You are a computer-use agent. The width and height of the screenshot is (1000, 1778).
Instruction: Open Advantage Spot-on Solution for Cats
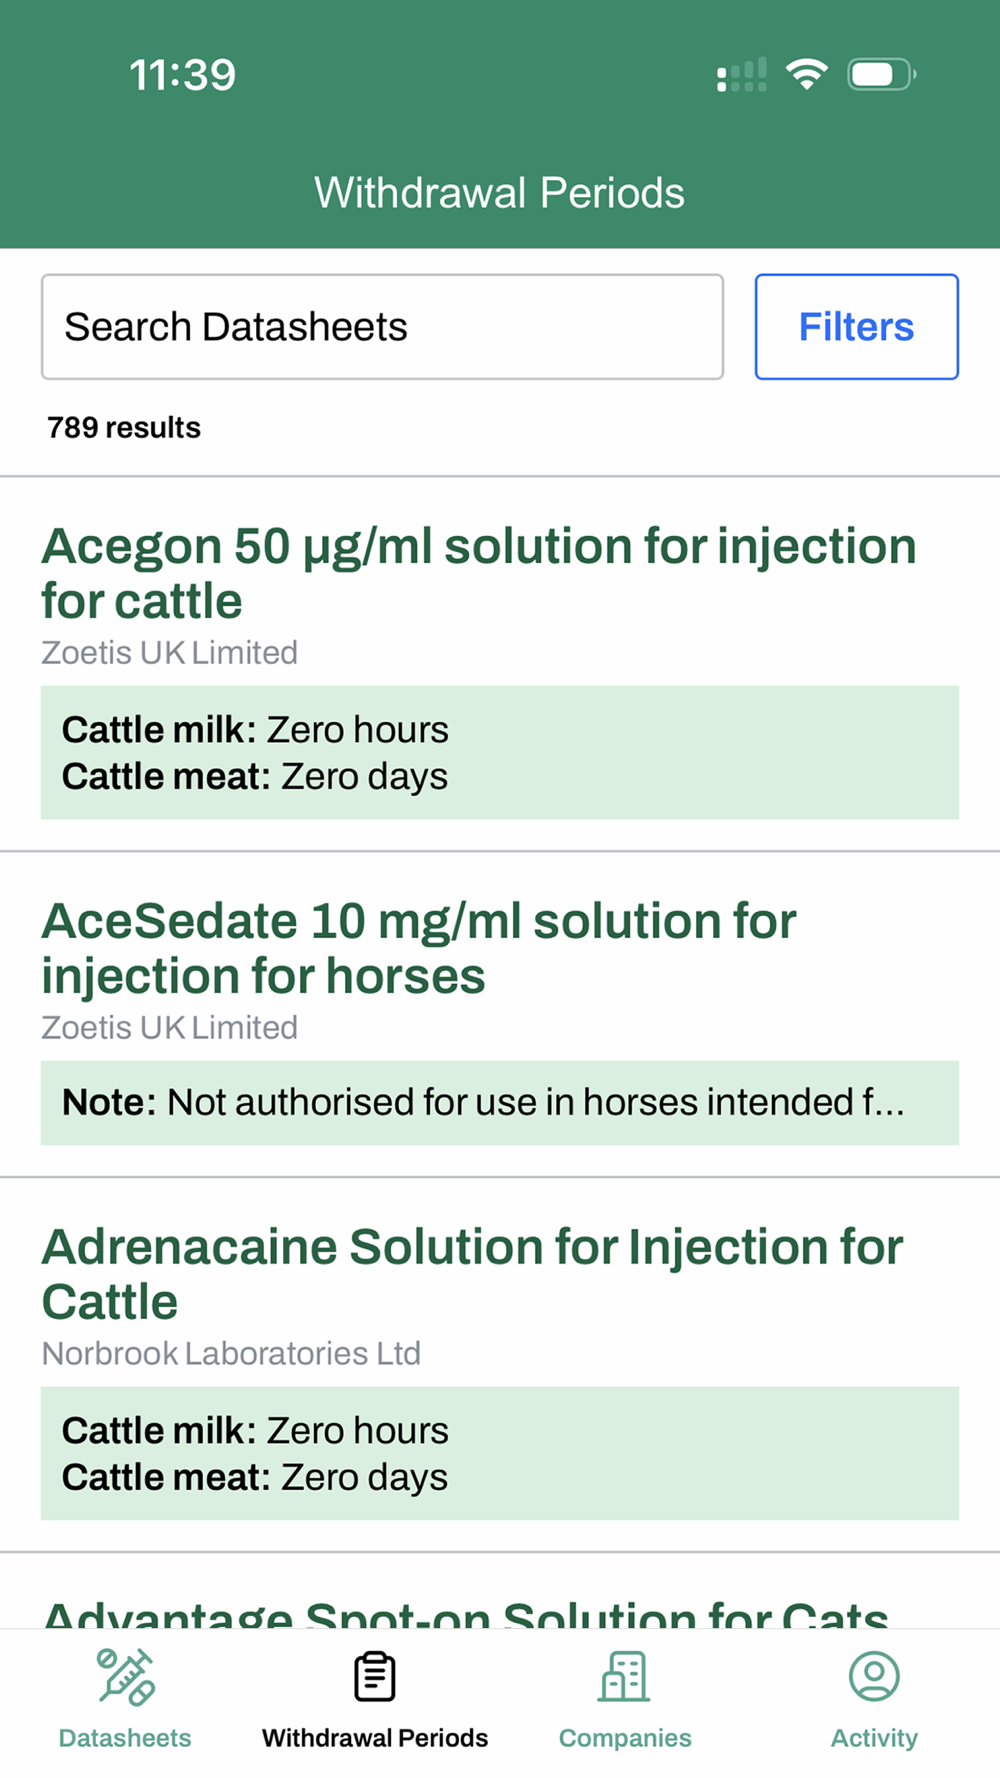466,1612
